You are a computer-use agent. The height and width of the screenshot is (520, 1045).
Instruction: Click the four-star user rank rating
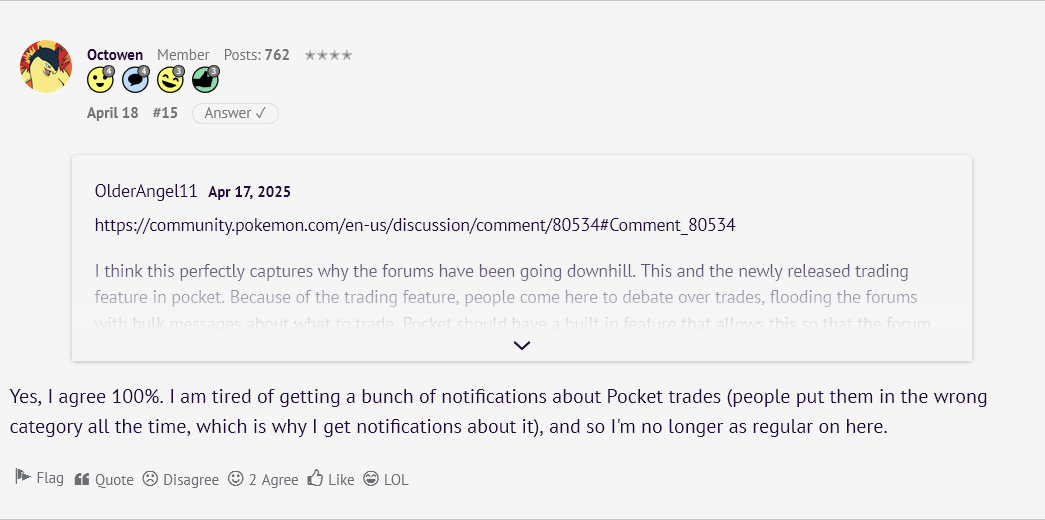(328, 55)
